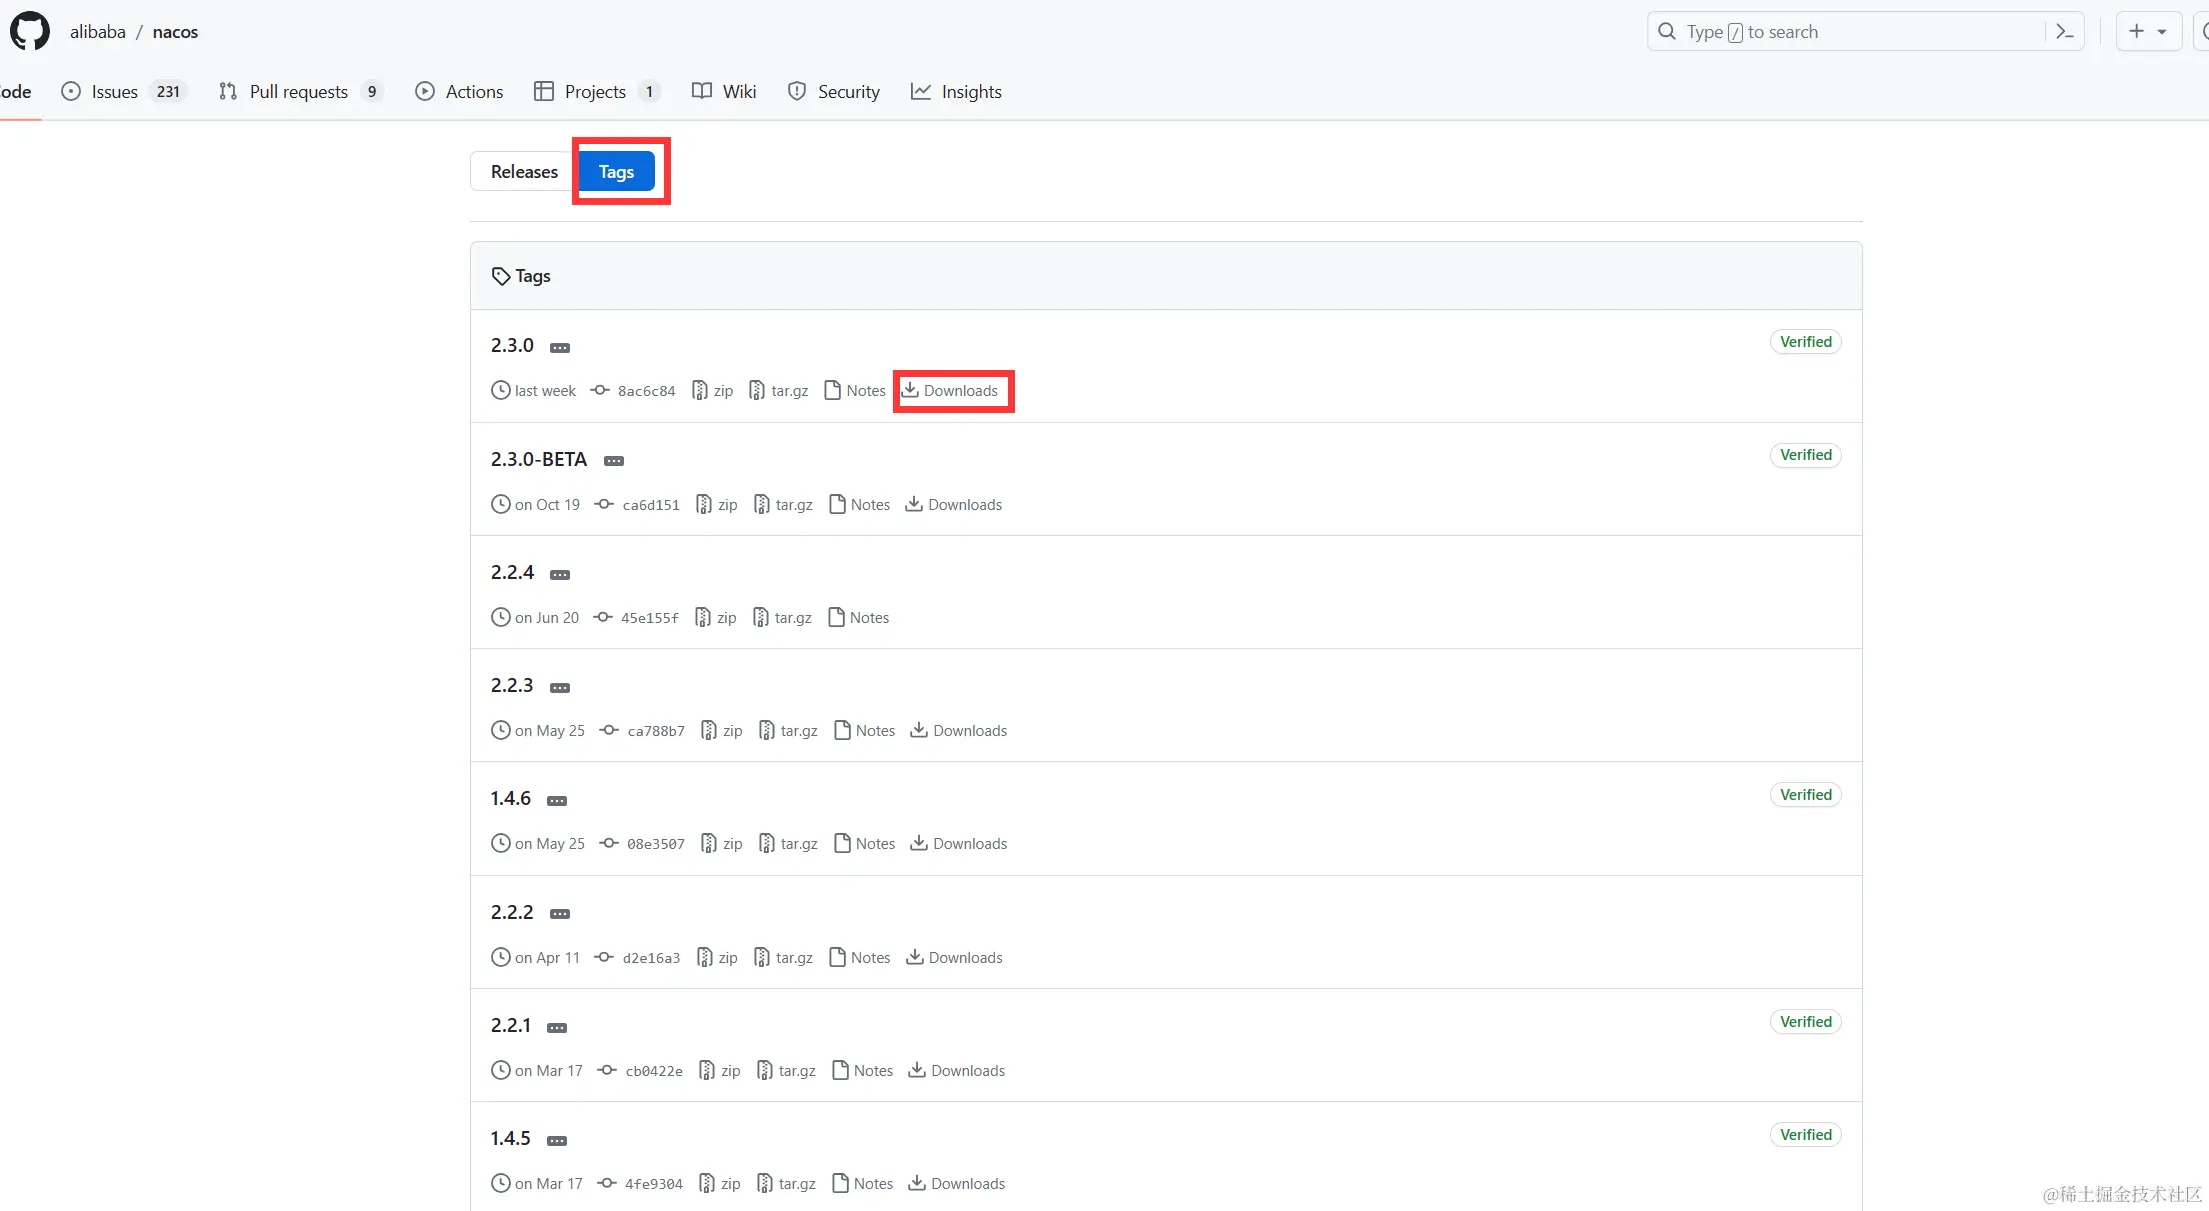
Task: Select the Releases toggle button
Action: tap(524, 172)
